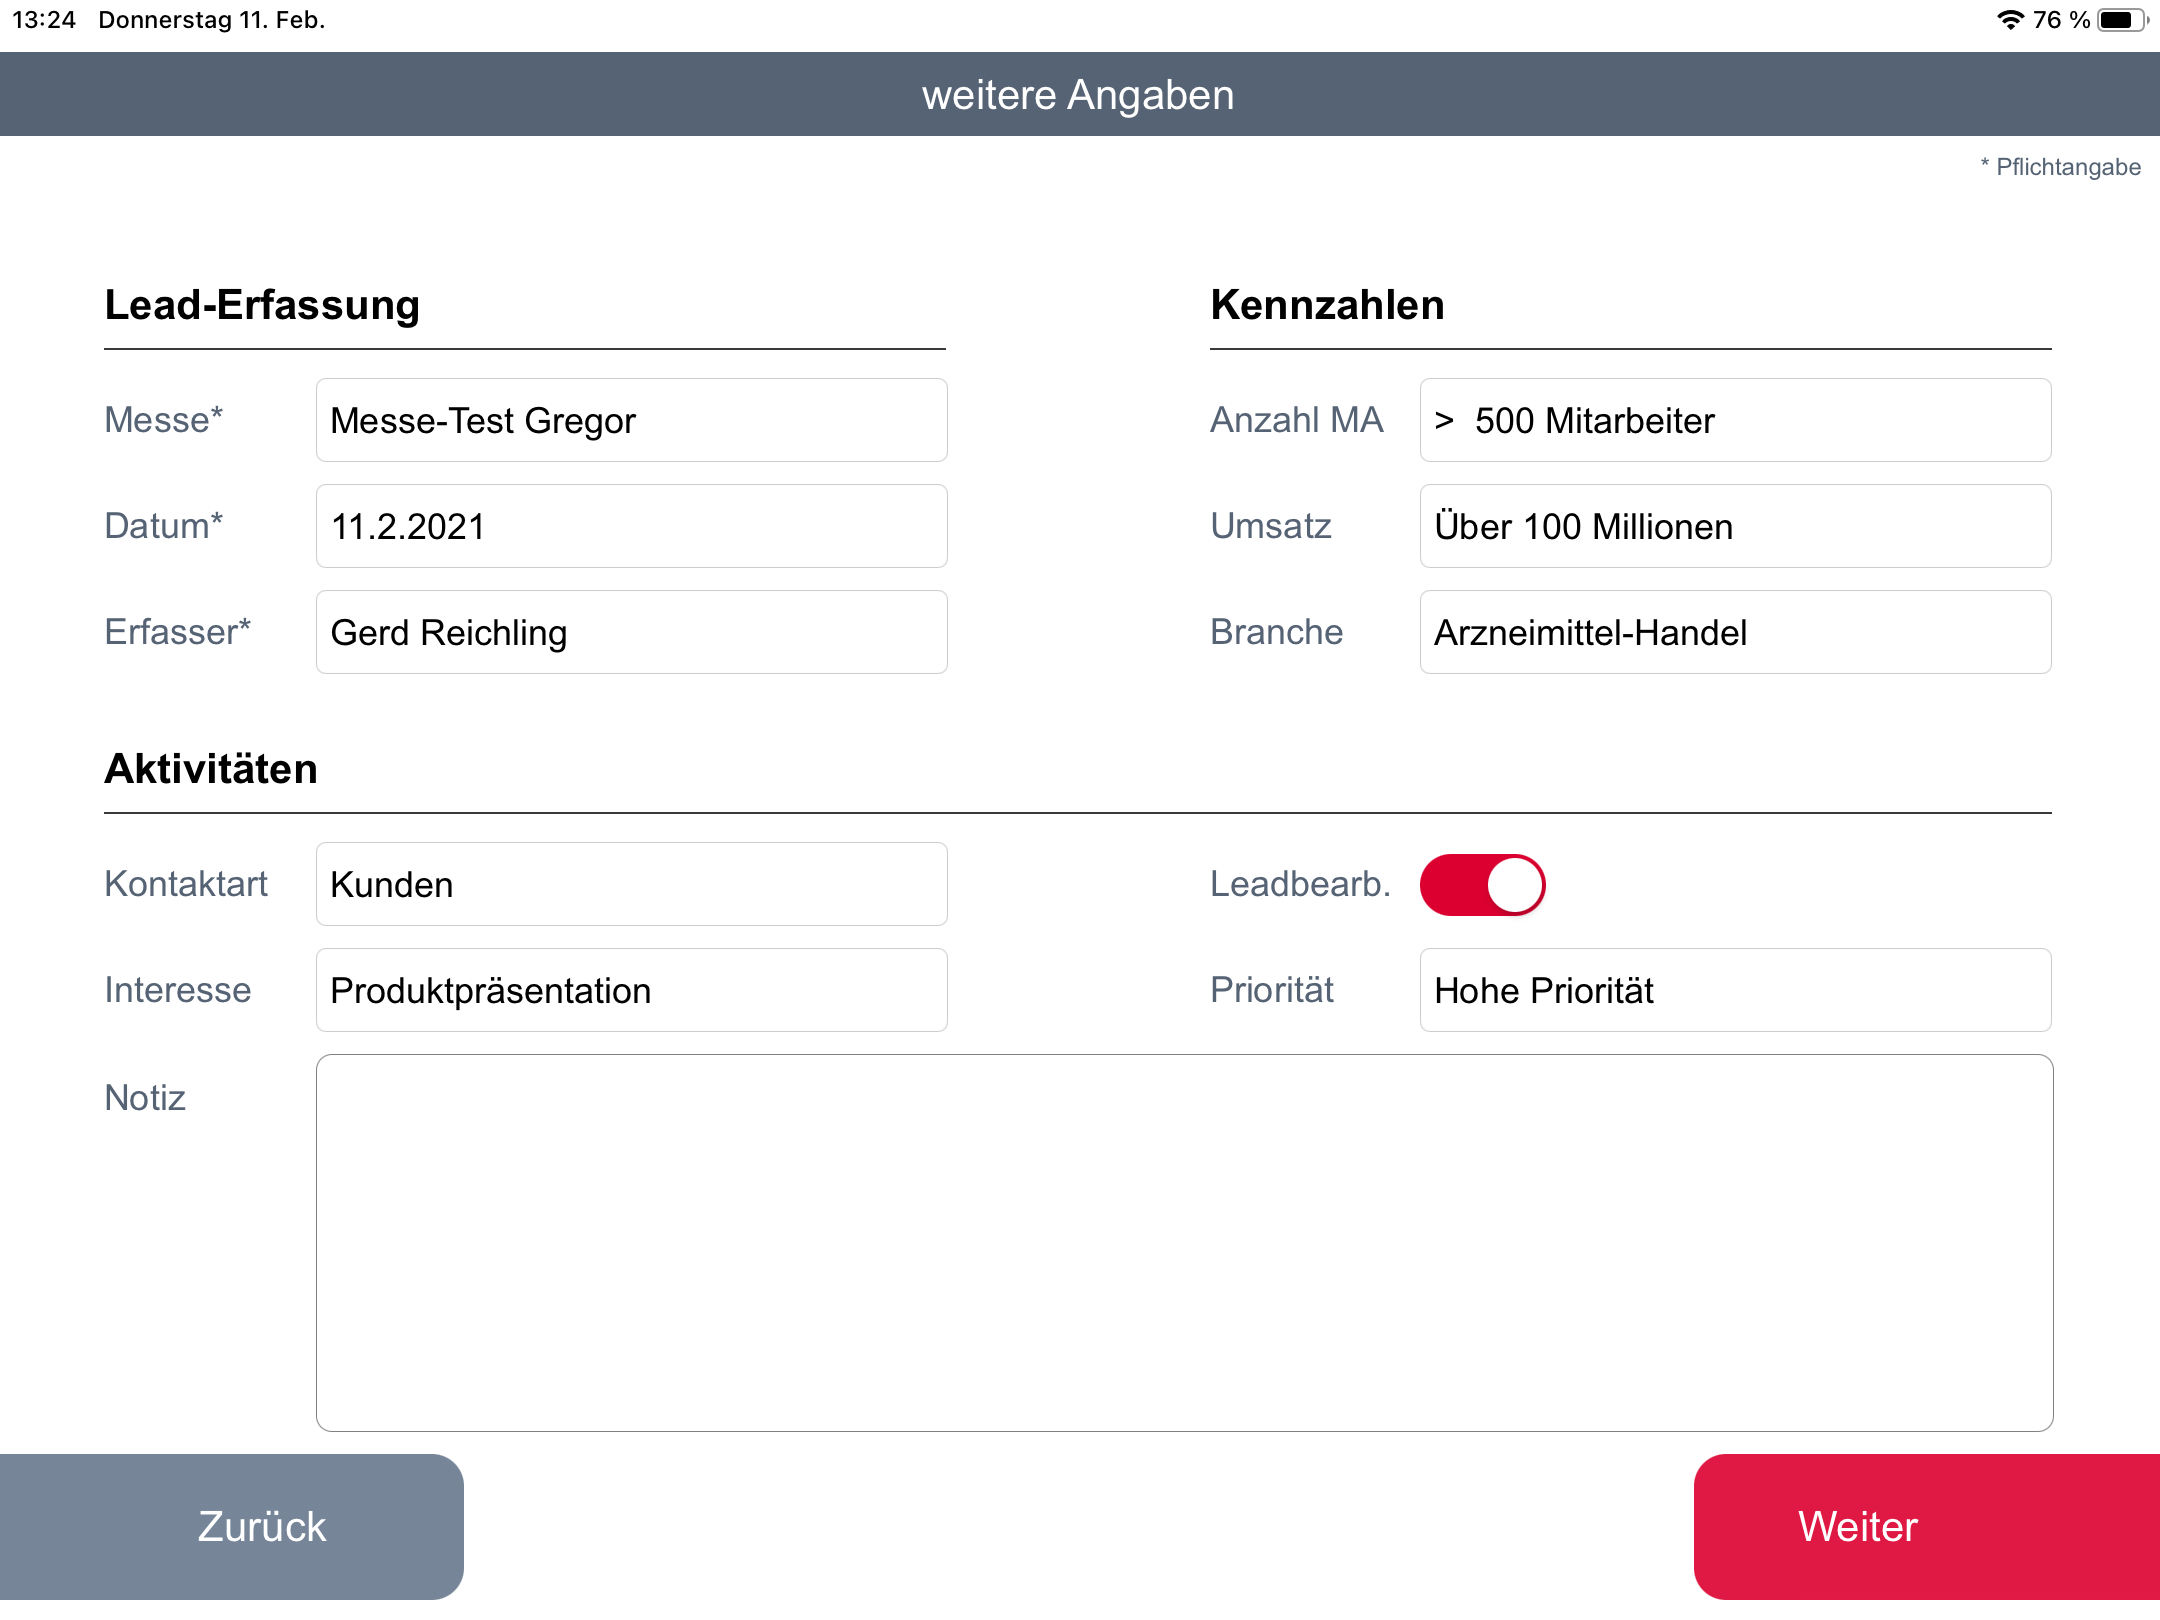Tap the Wi-Fi status icon
Image resolution: width=2160 pixels, height=1620 pixels.
(x=2010, y=20)
